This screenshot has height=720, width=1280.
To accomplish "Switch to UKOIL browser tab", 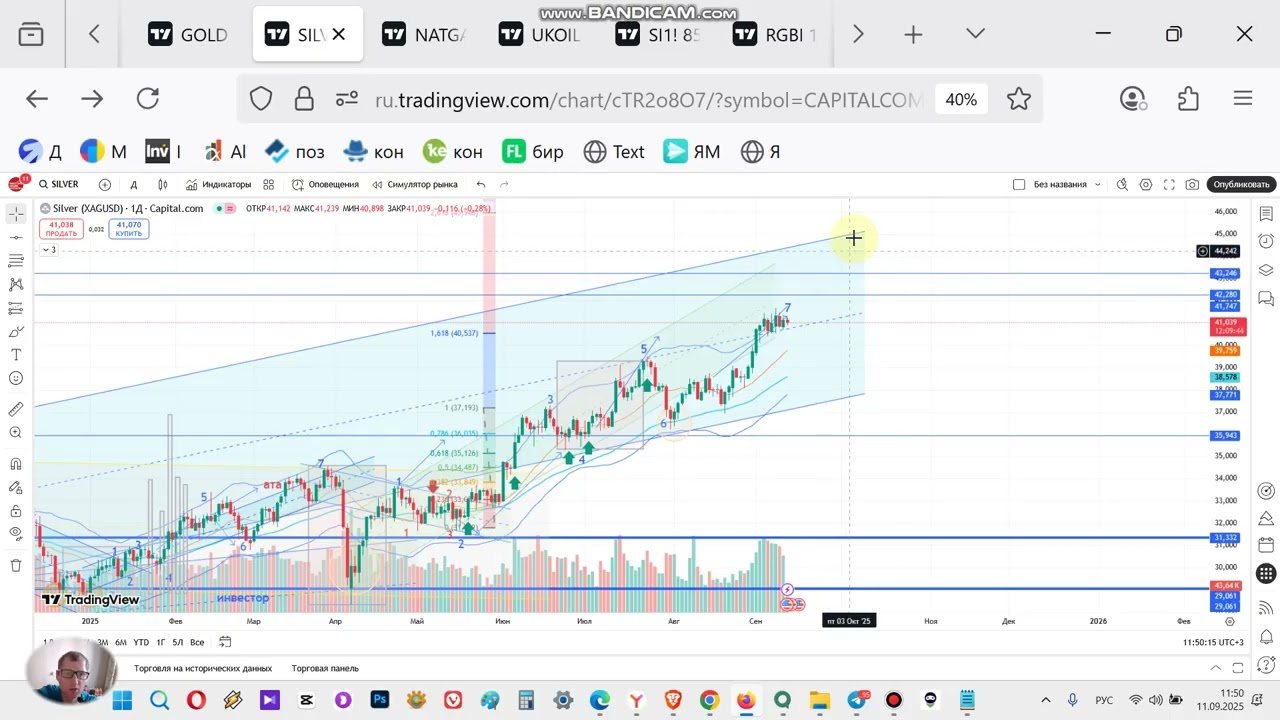I will pos(540,35).
